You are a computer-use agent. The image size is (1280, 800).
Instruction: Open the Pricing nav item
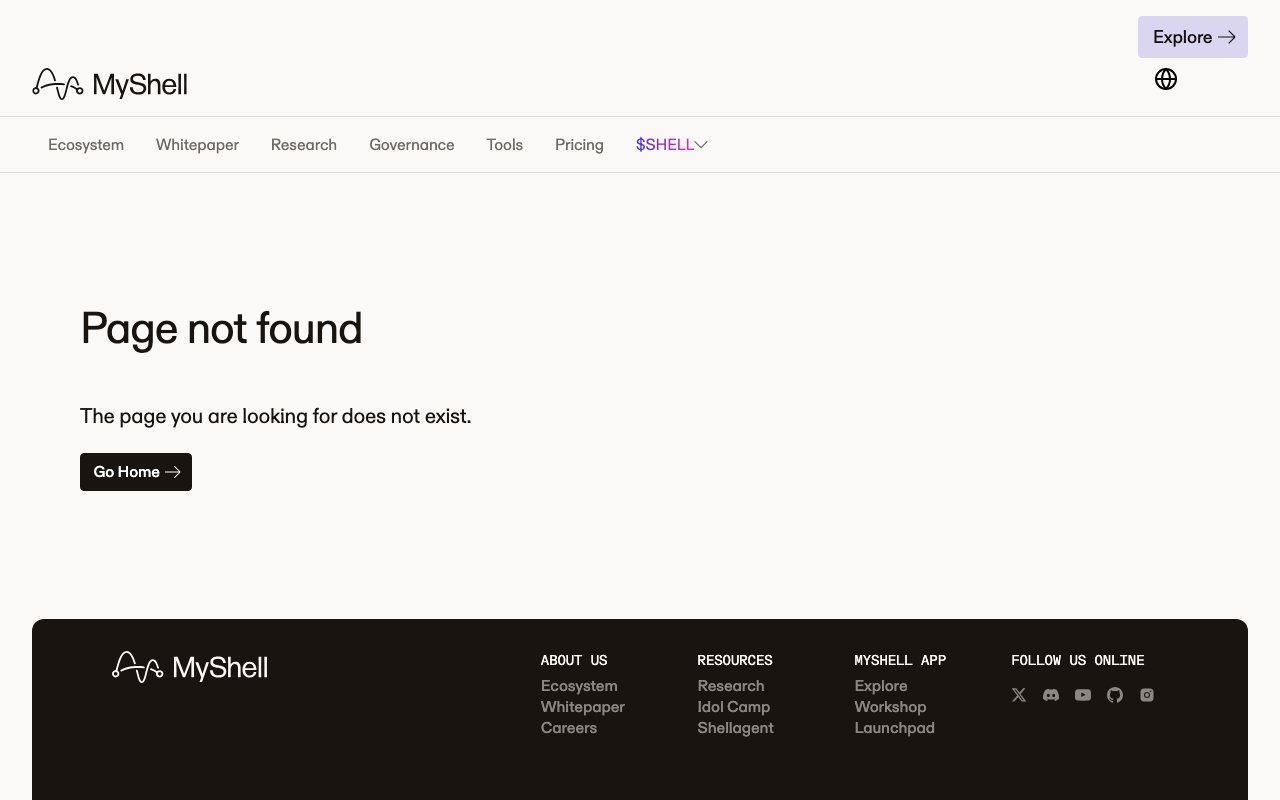coord(579,145)
